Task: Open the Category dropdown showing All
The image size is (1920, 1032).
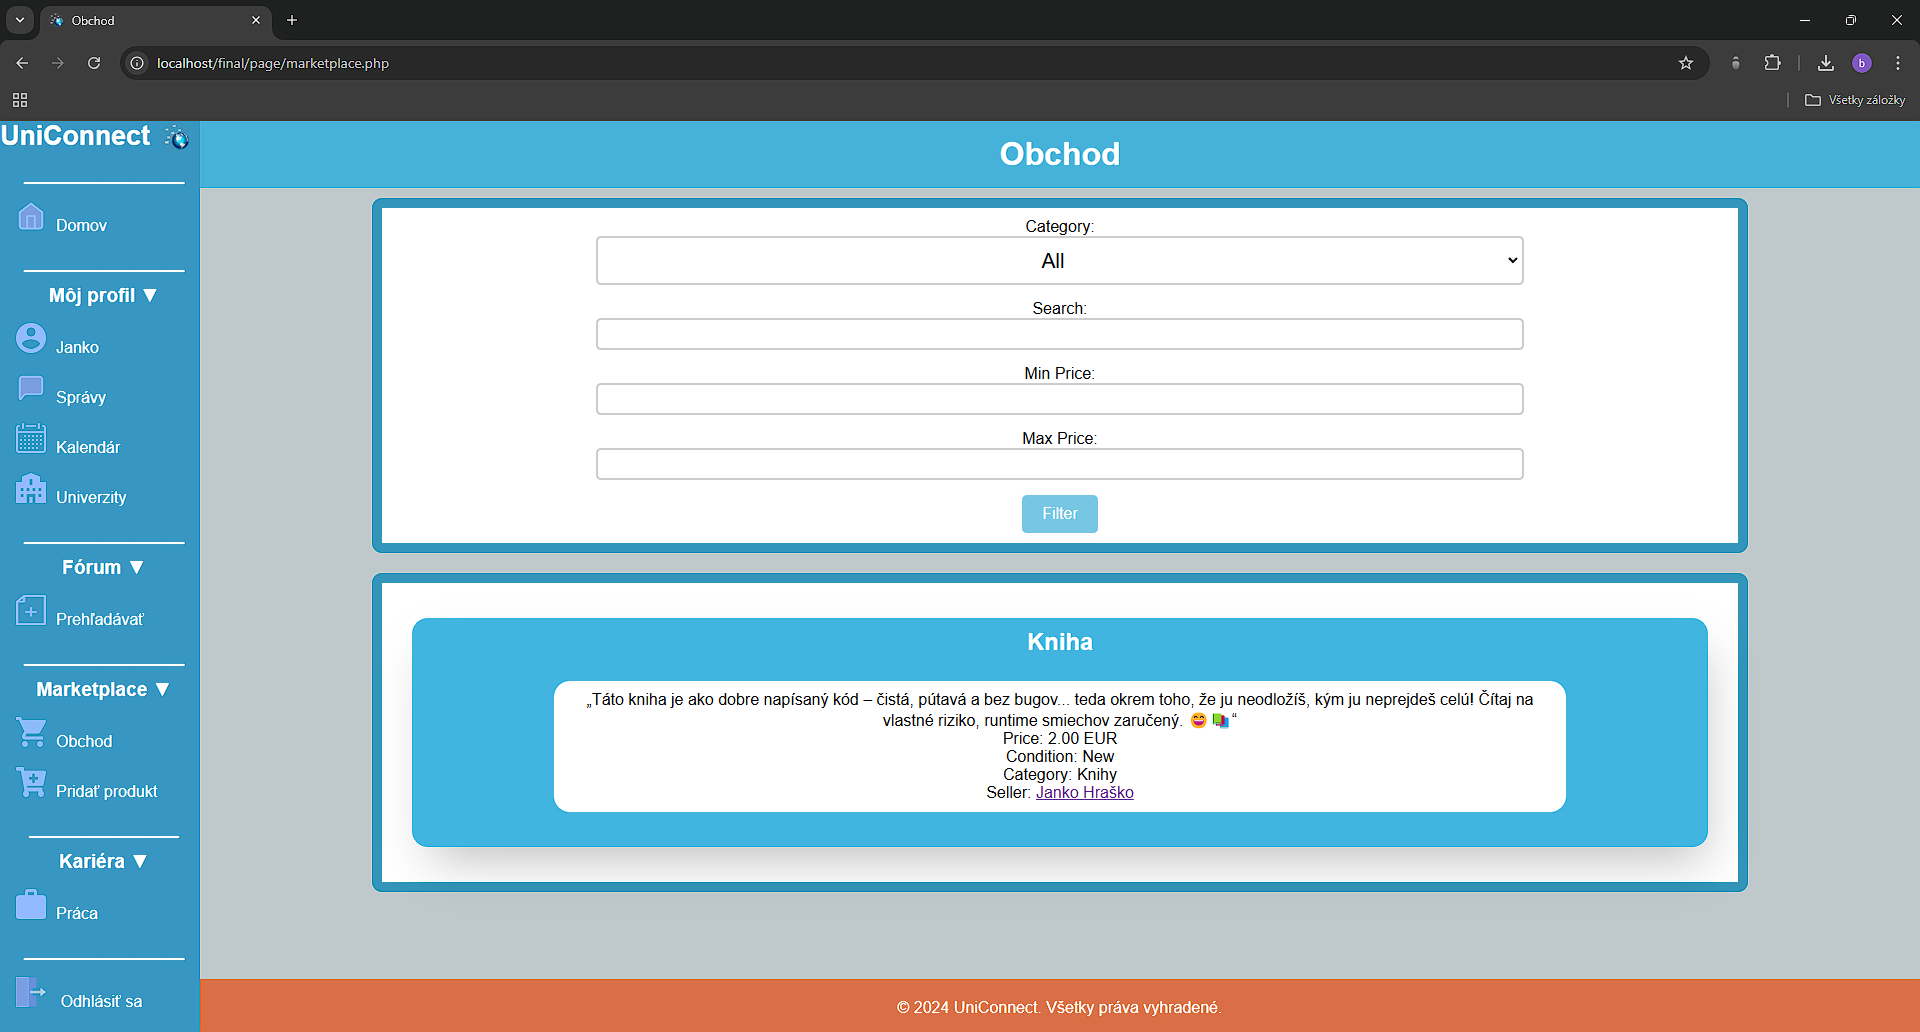Action: (1060, 261)
